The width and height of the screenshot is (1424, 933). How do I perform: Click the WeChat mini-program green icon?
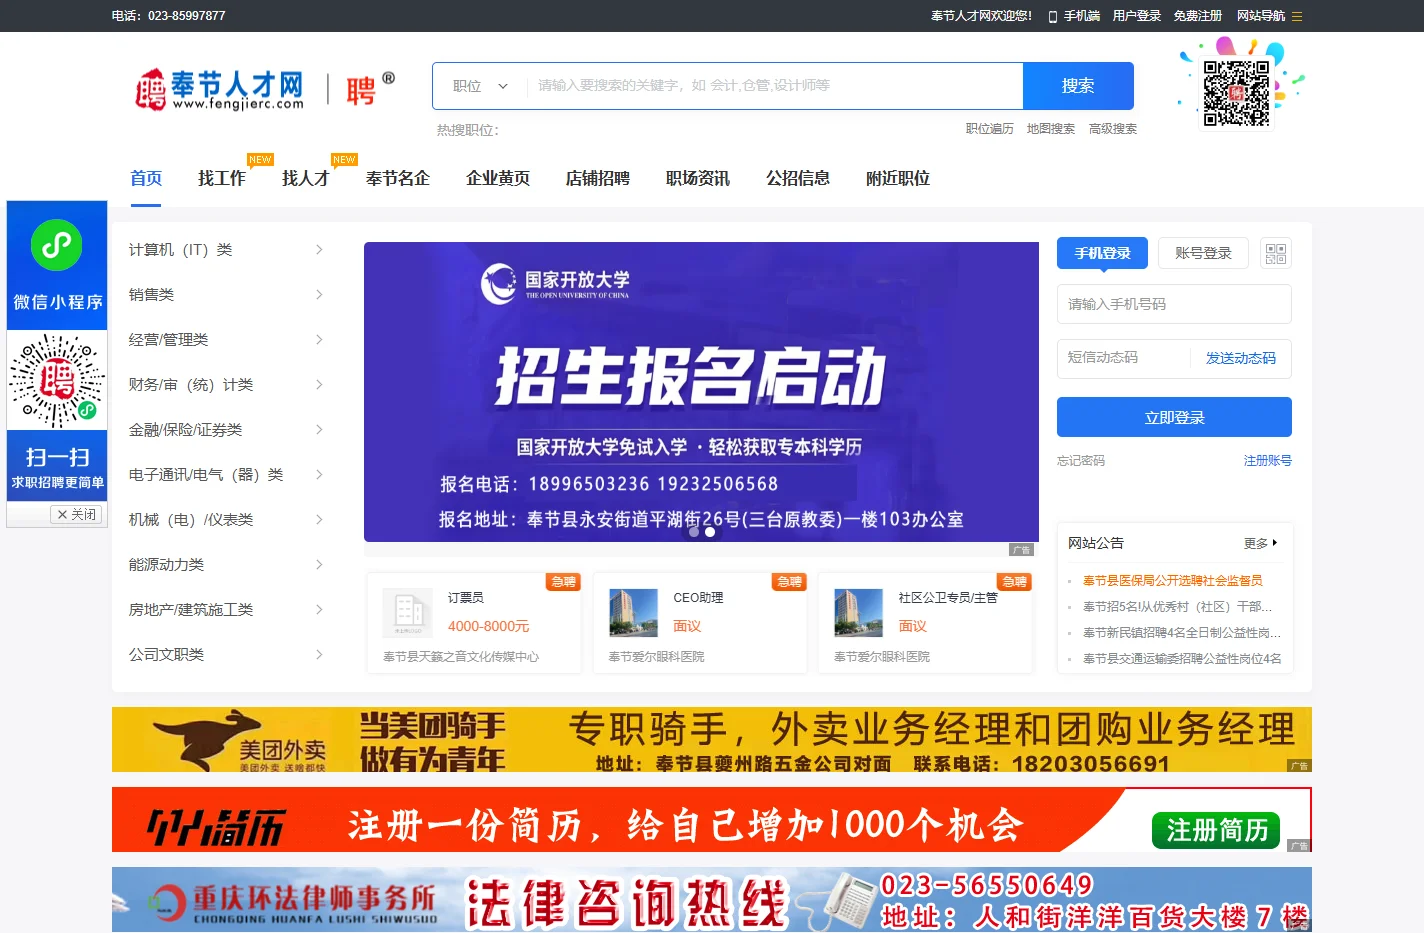click(x=57, y=245)
